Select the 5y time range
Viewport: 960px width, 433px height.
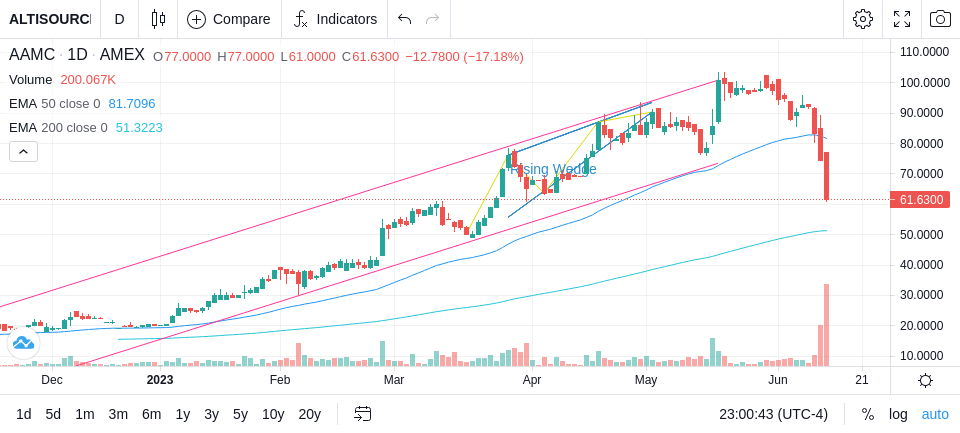coord(240,414)
